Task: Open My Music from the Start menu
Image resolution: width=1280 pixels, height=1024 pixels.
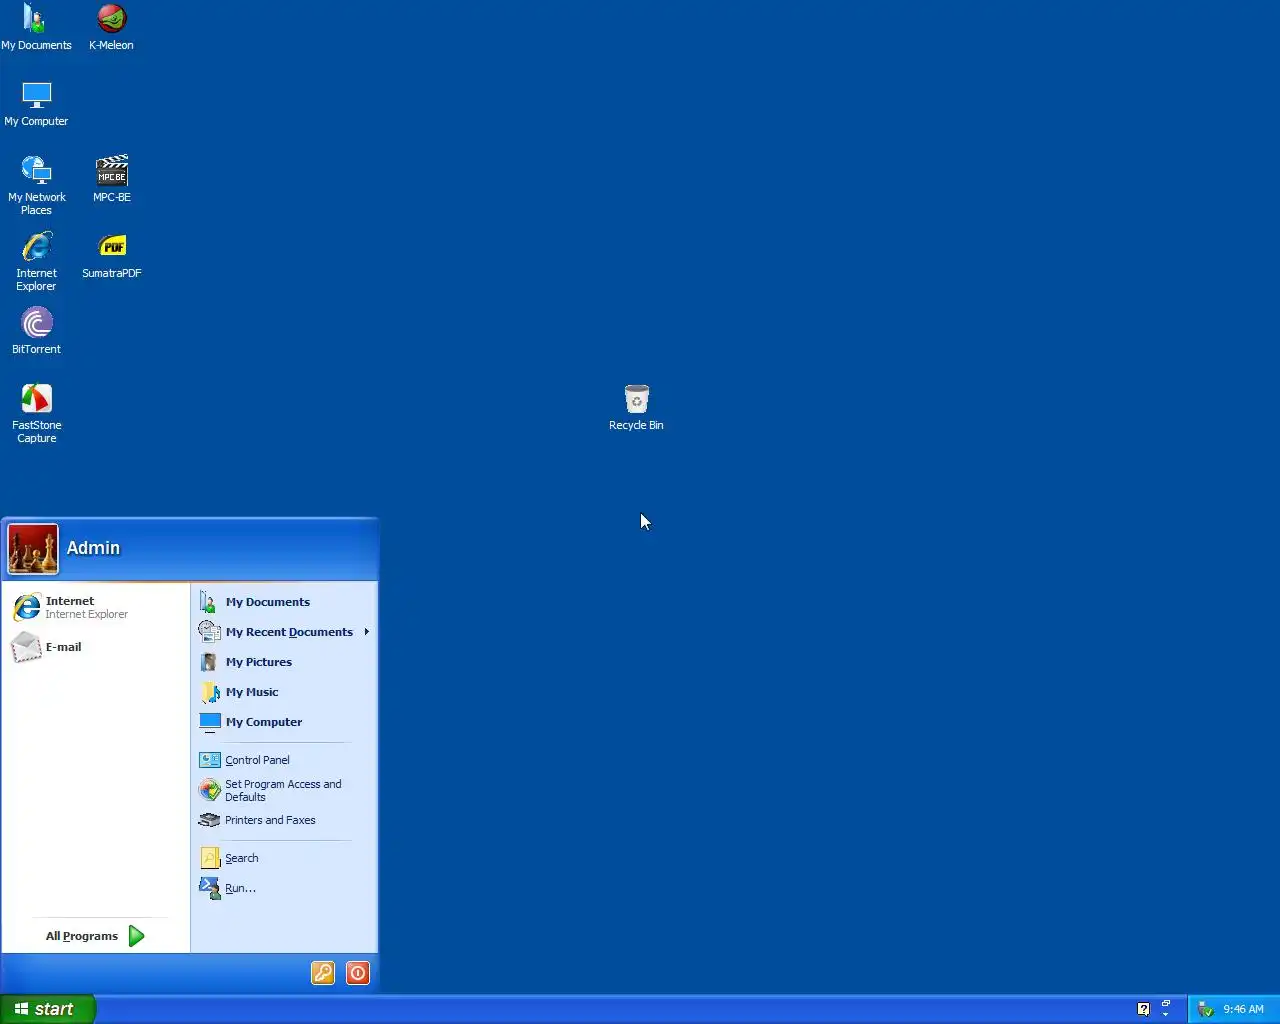Action: click(284, 692)
